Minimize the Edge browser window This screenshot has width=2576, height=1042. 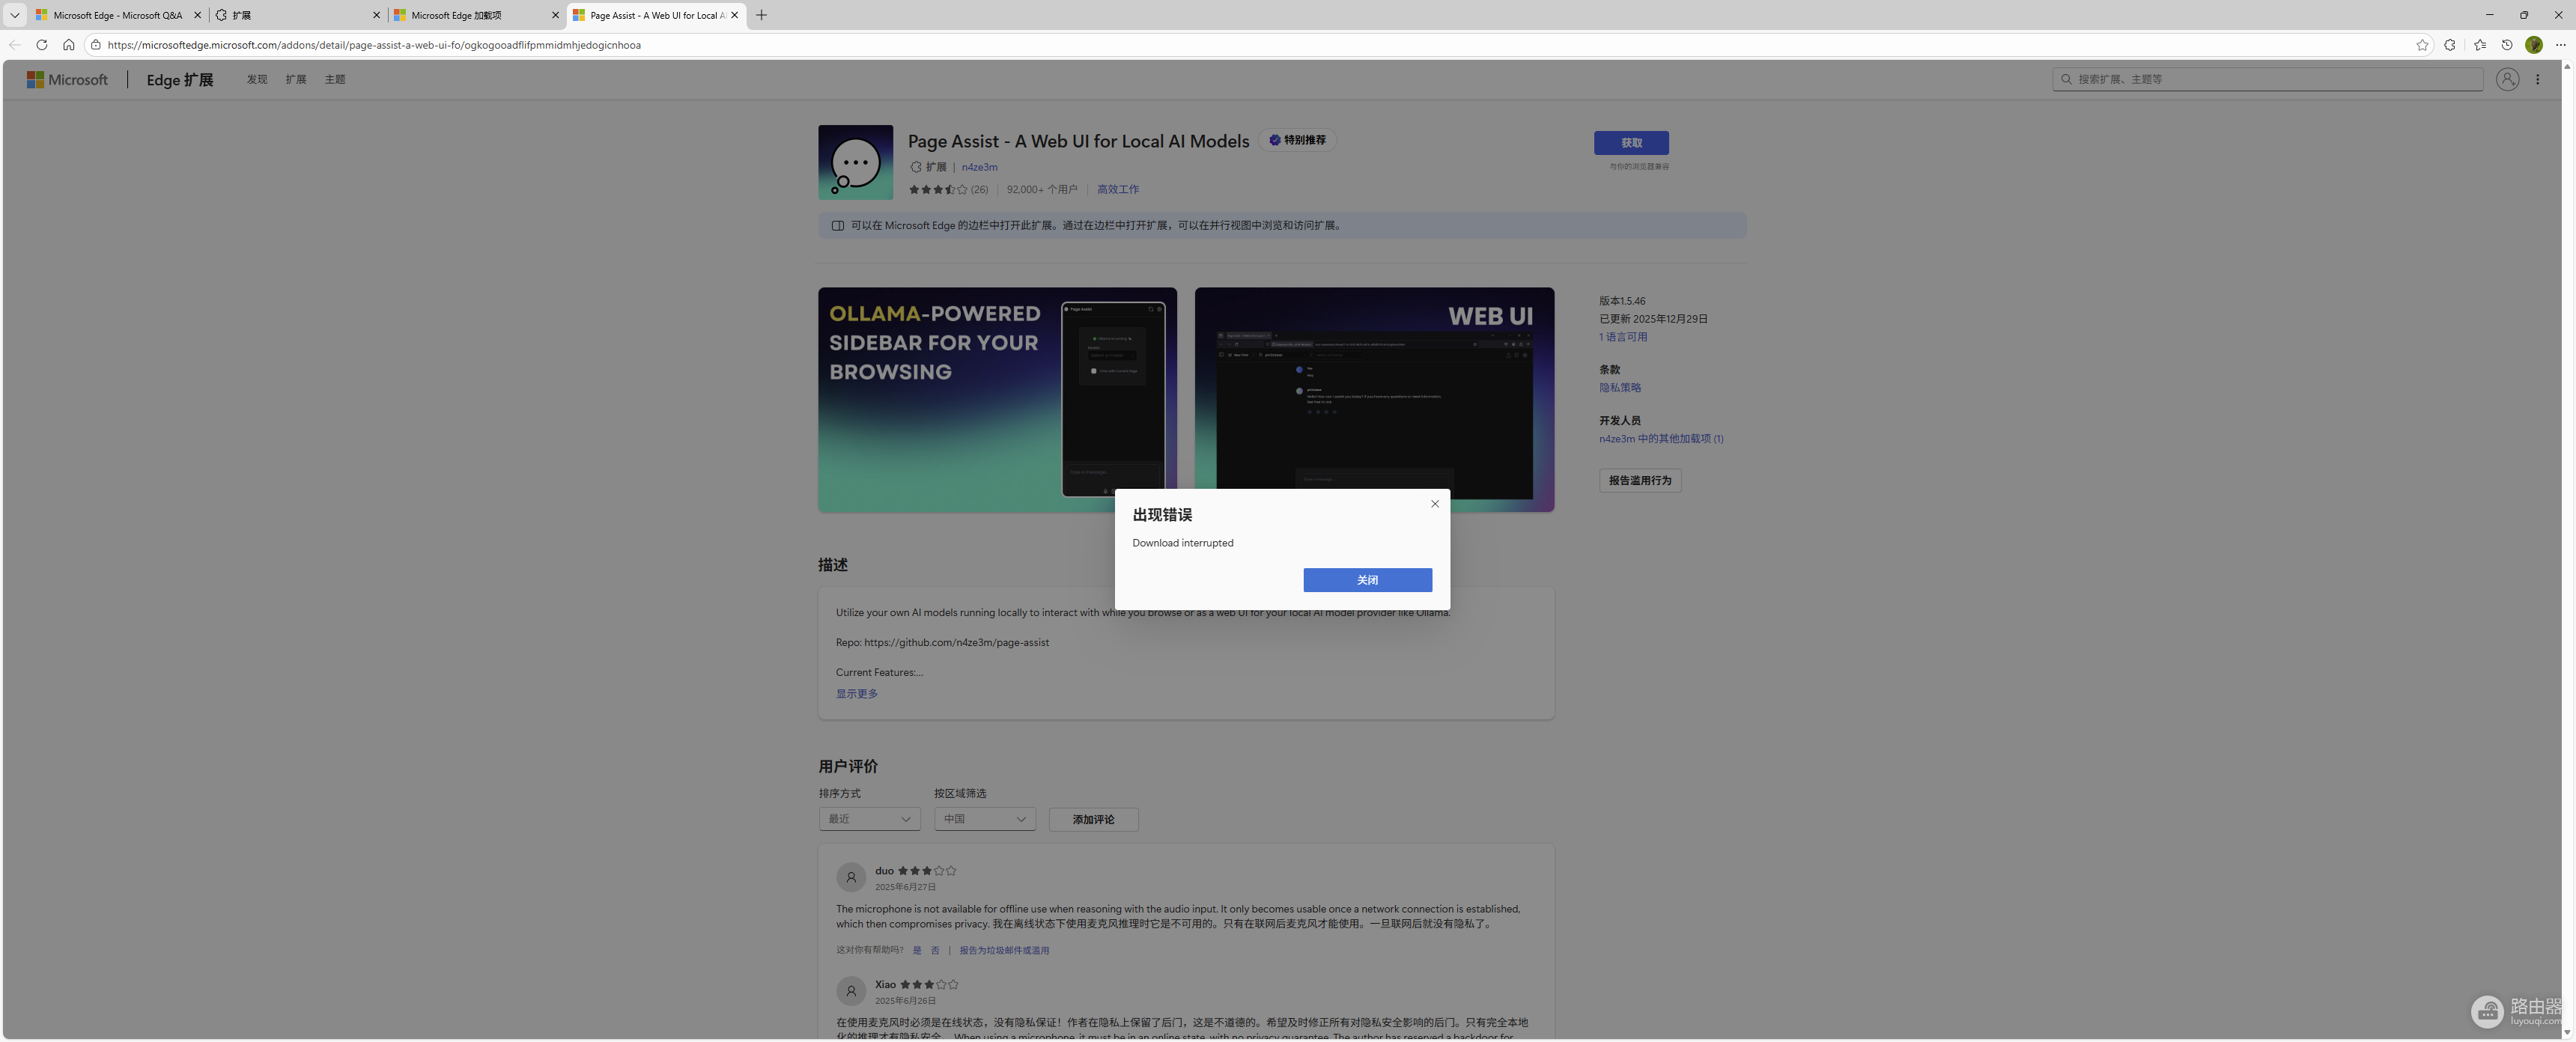2490,15
